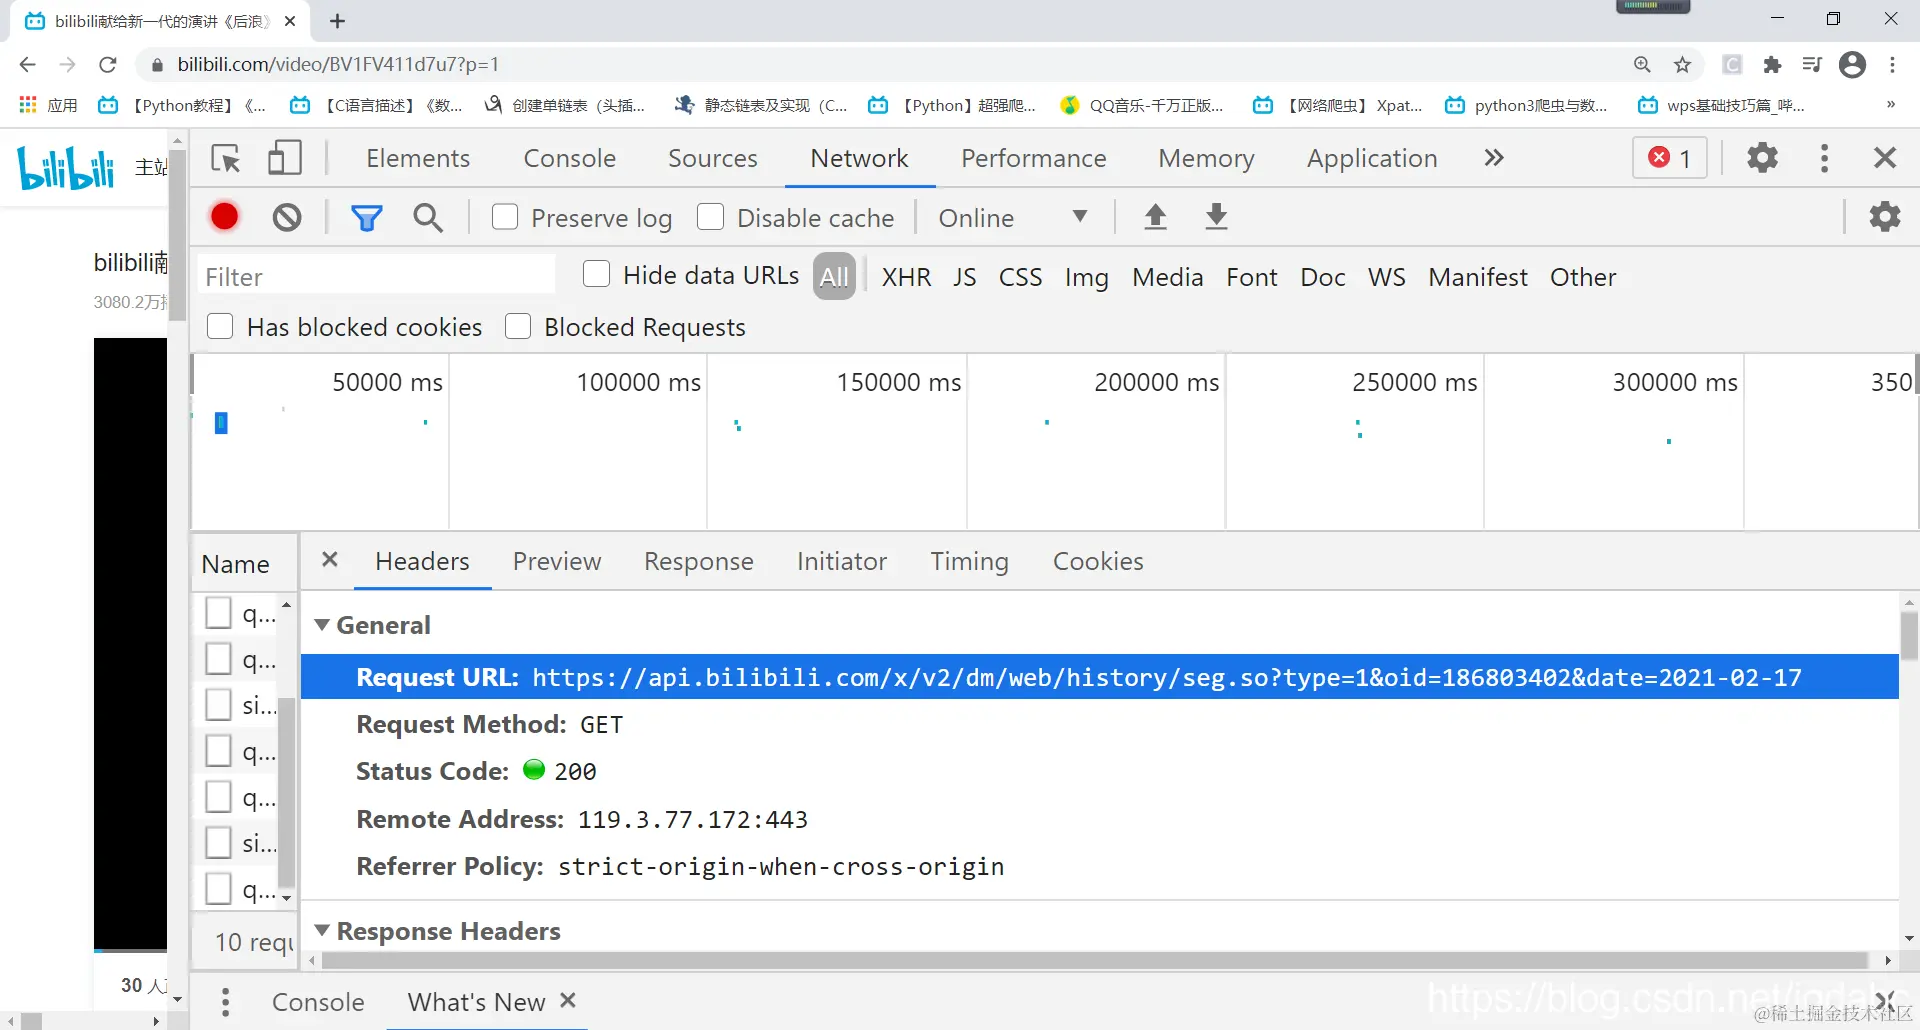Viewport: 1920px width, 1030px height.
Task: Open the Memory tab
Action: click(1206, 158)
